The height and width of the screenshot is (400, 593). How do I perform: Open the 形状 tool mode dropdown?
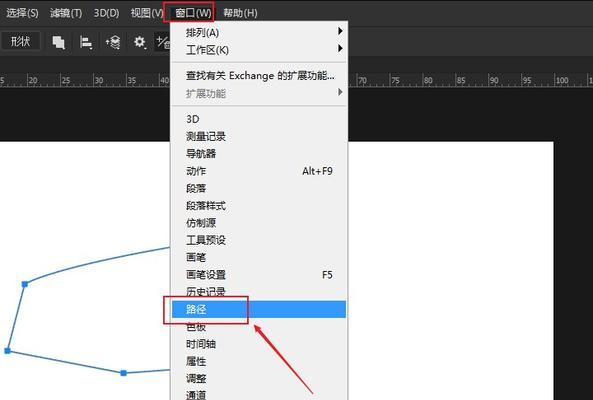point(20,41)
